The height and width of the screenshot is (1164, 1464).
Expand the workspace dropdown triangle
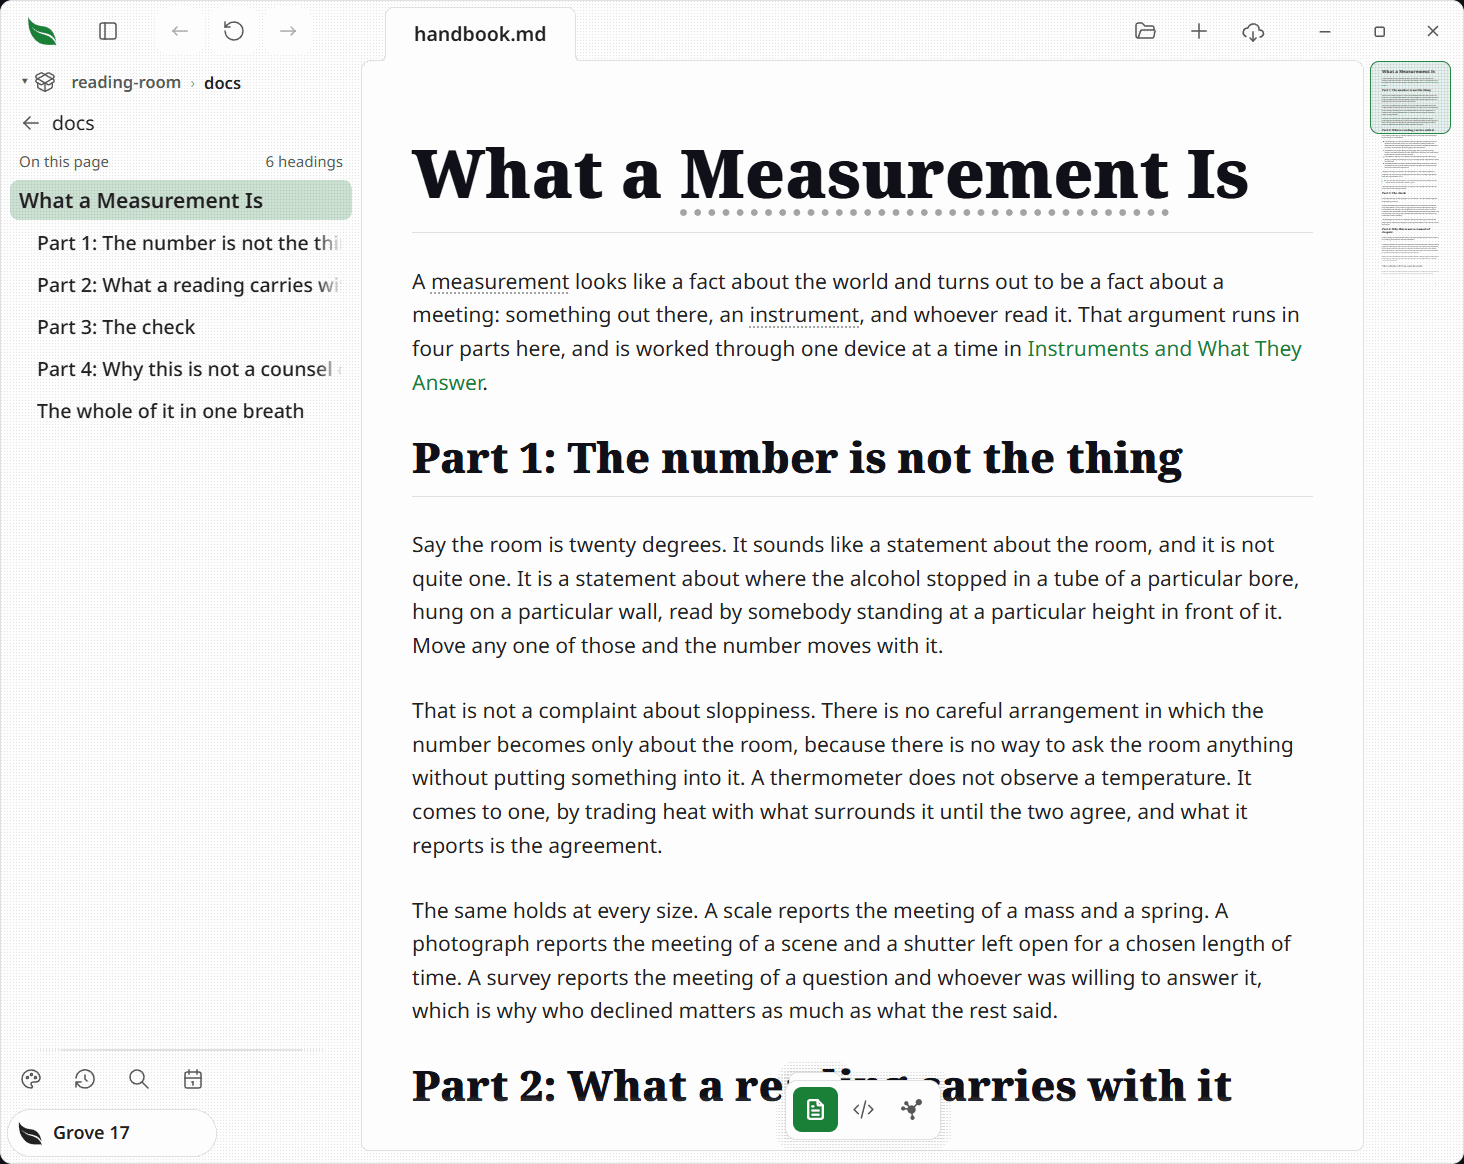click(24, 81)
